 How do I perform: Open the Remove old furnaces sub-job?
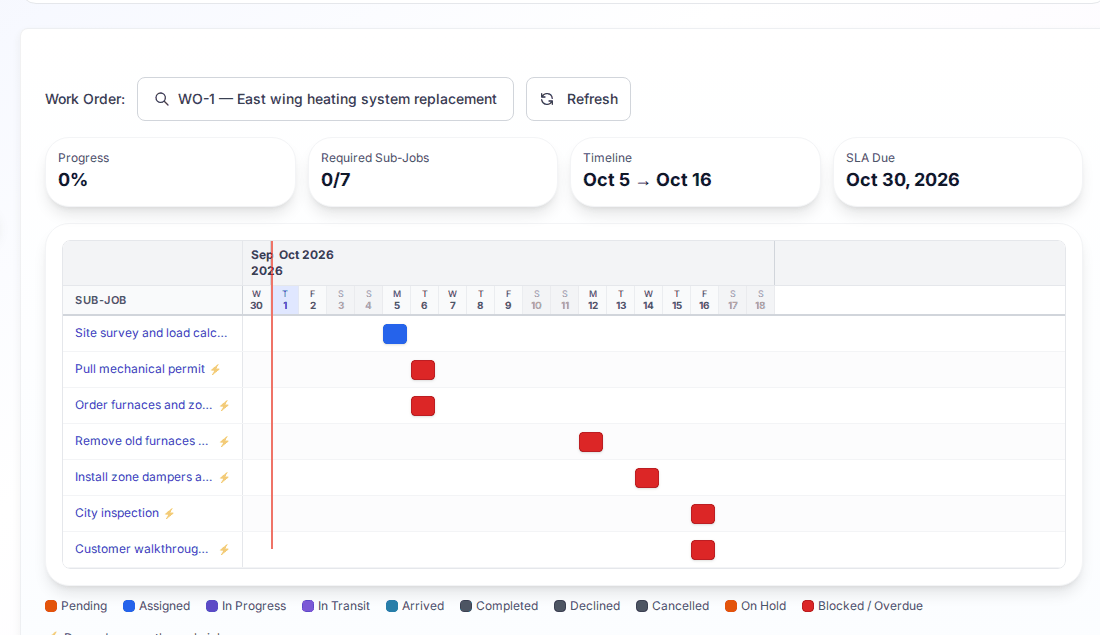(x=142, y=441)
